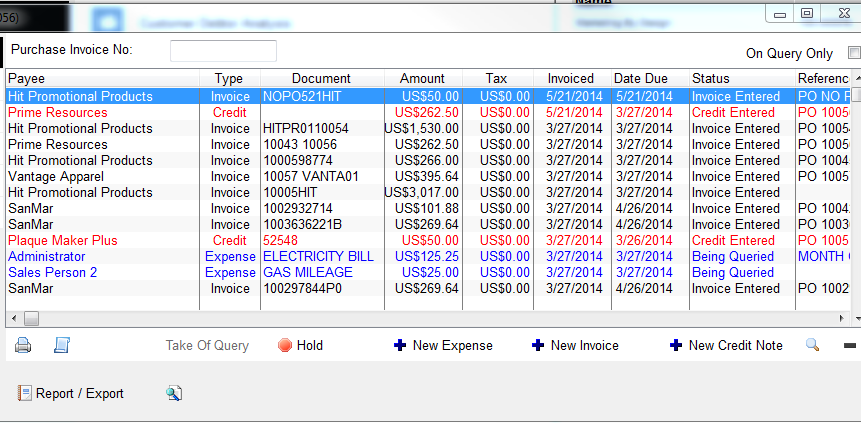The width and height of the screenshot is (861, 423).
Task: Click the US$3,017.00 amount cell
Action: coord(423,192)
